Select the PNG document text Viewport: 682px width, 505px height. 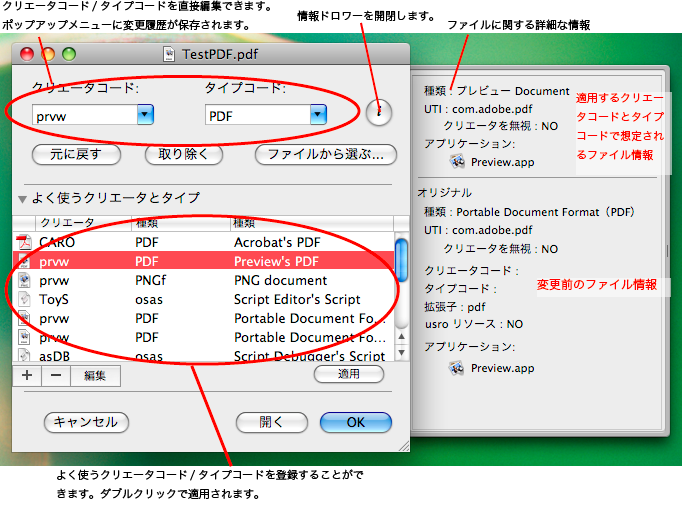pos(281,281)
